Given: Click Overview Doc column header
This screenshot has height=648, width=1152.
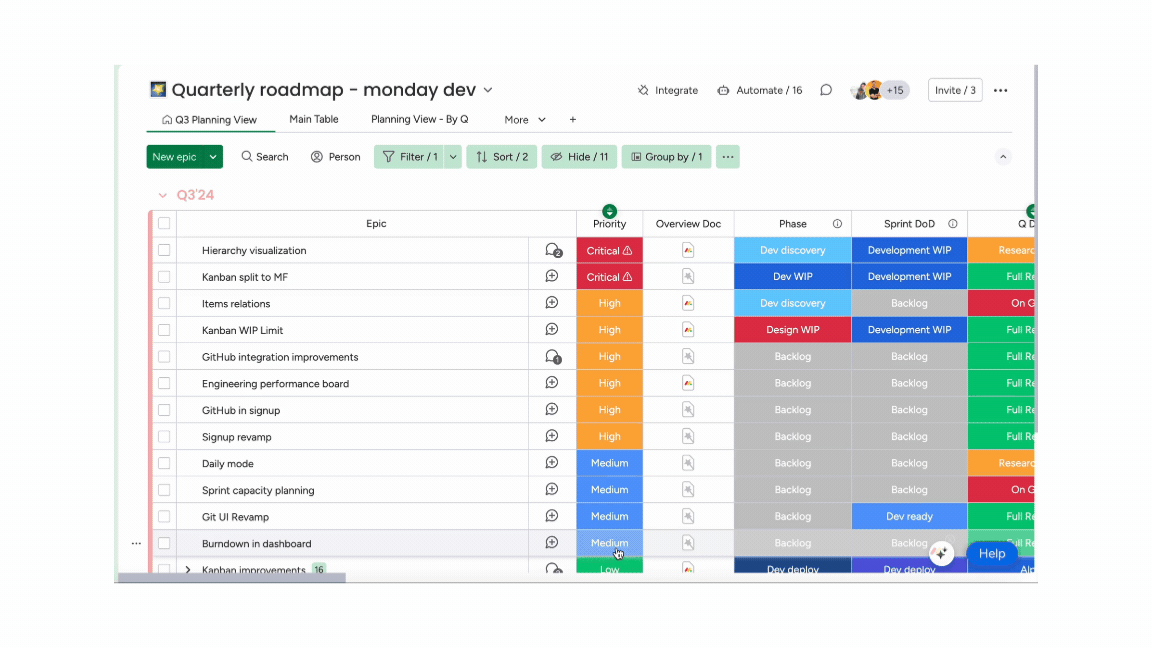Looking at the screenshot, I should coord(688,224).
